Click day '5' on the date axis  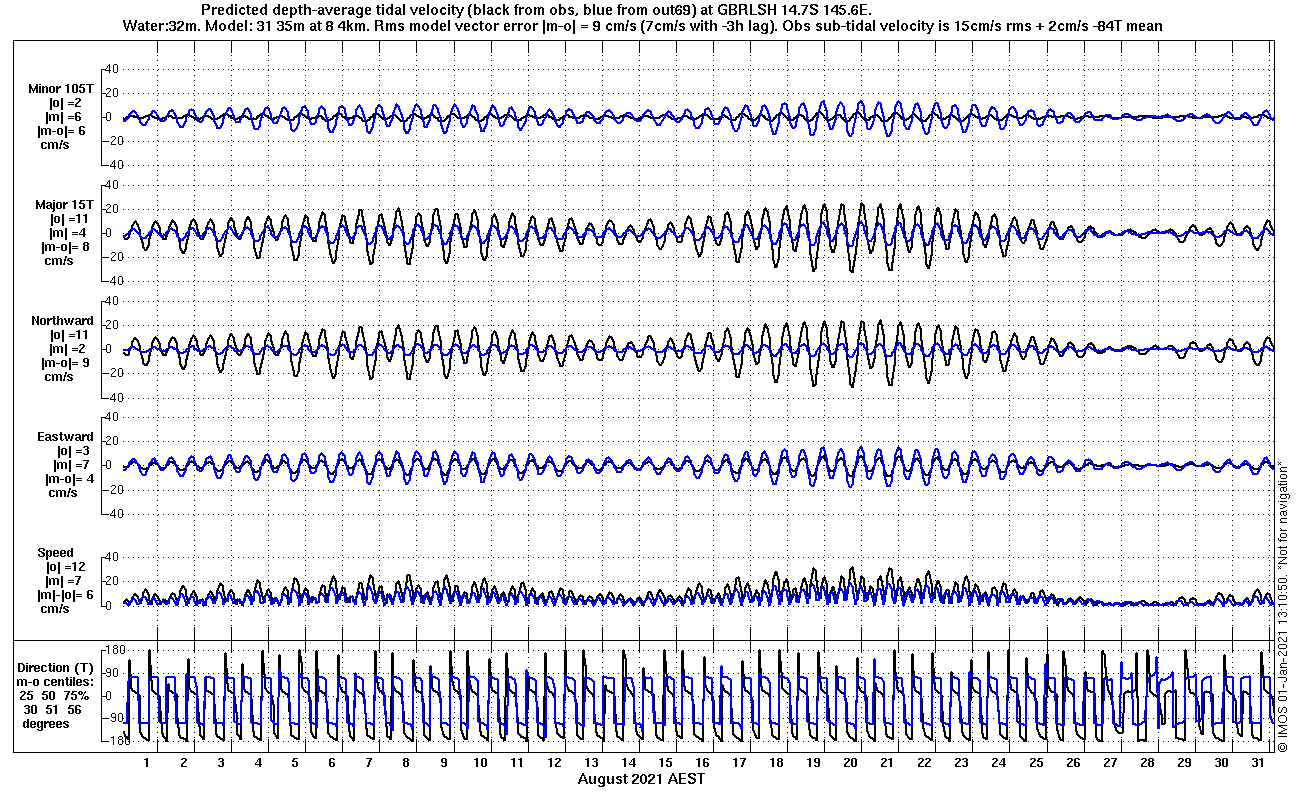pos(295,763)
